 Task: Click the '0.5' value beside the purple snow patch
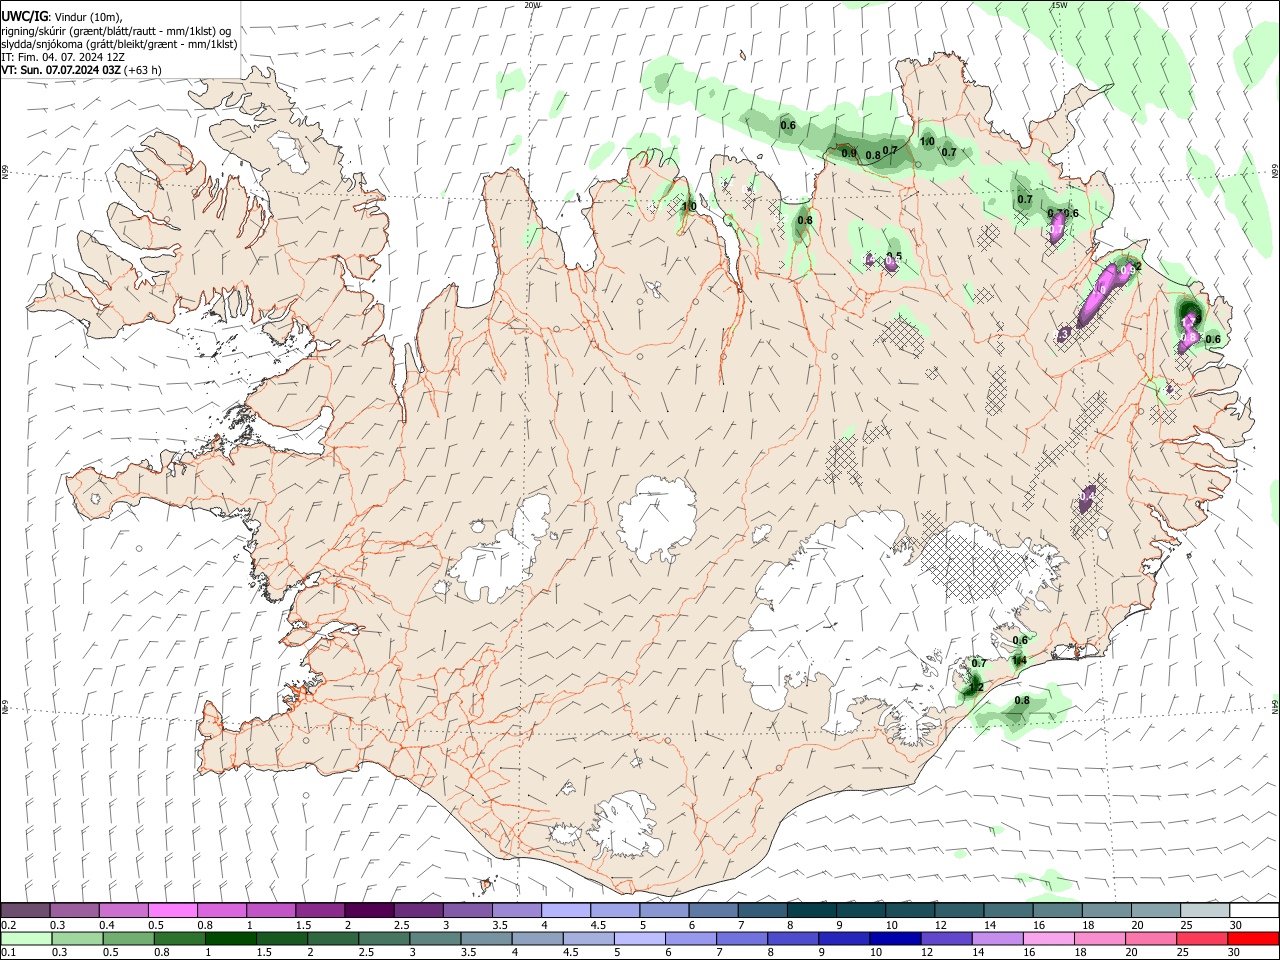(895, 257)
